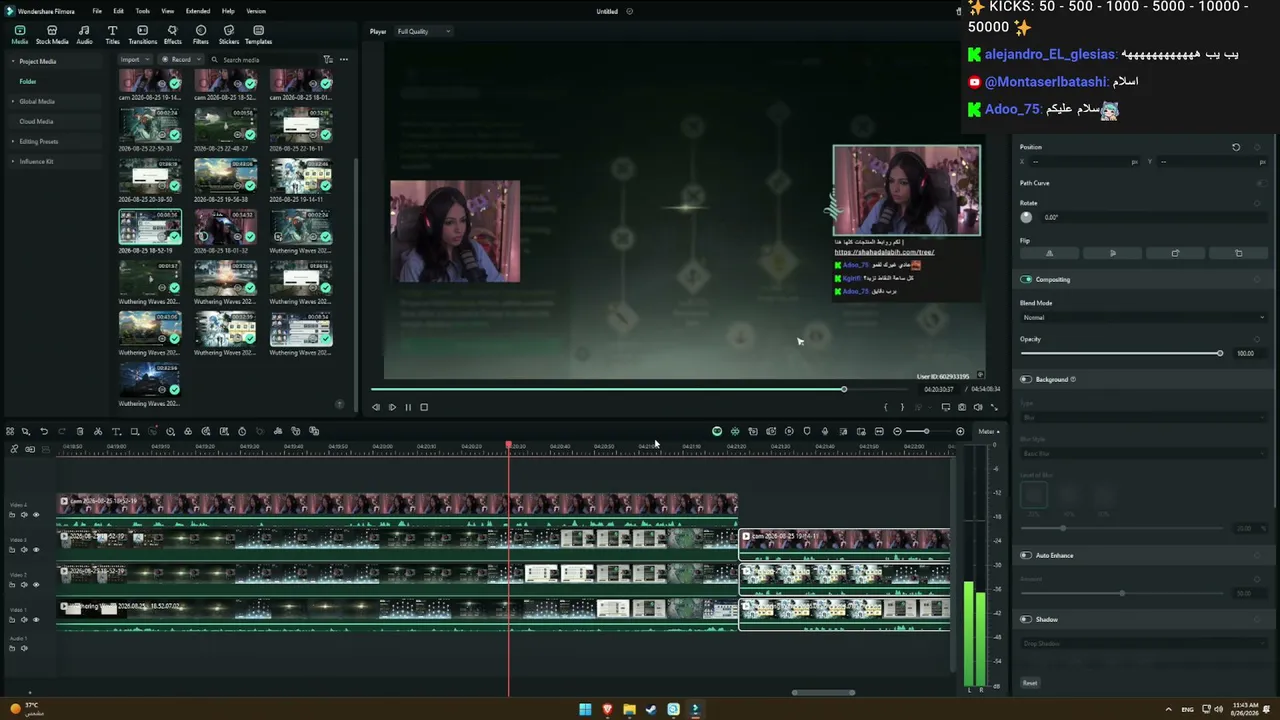Screen dimensions: 1280x720
Task: Click the Opacity slider handle
Action: click(1220, 353)
